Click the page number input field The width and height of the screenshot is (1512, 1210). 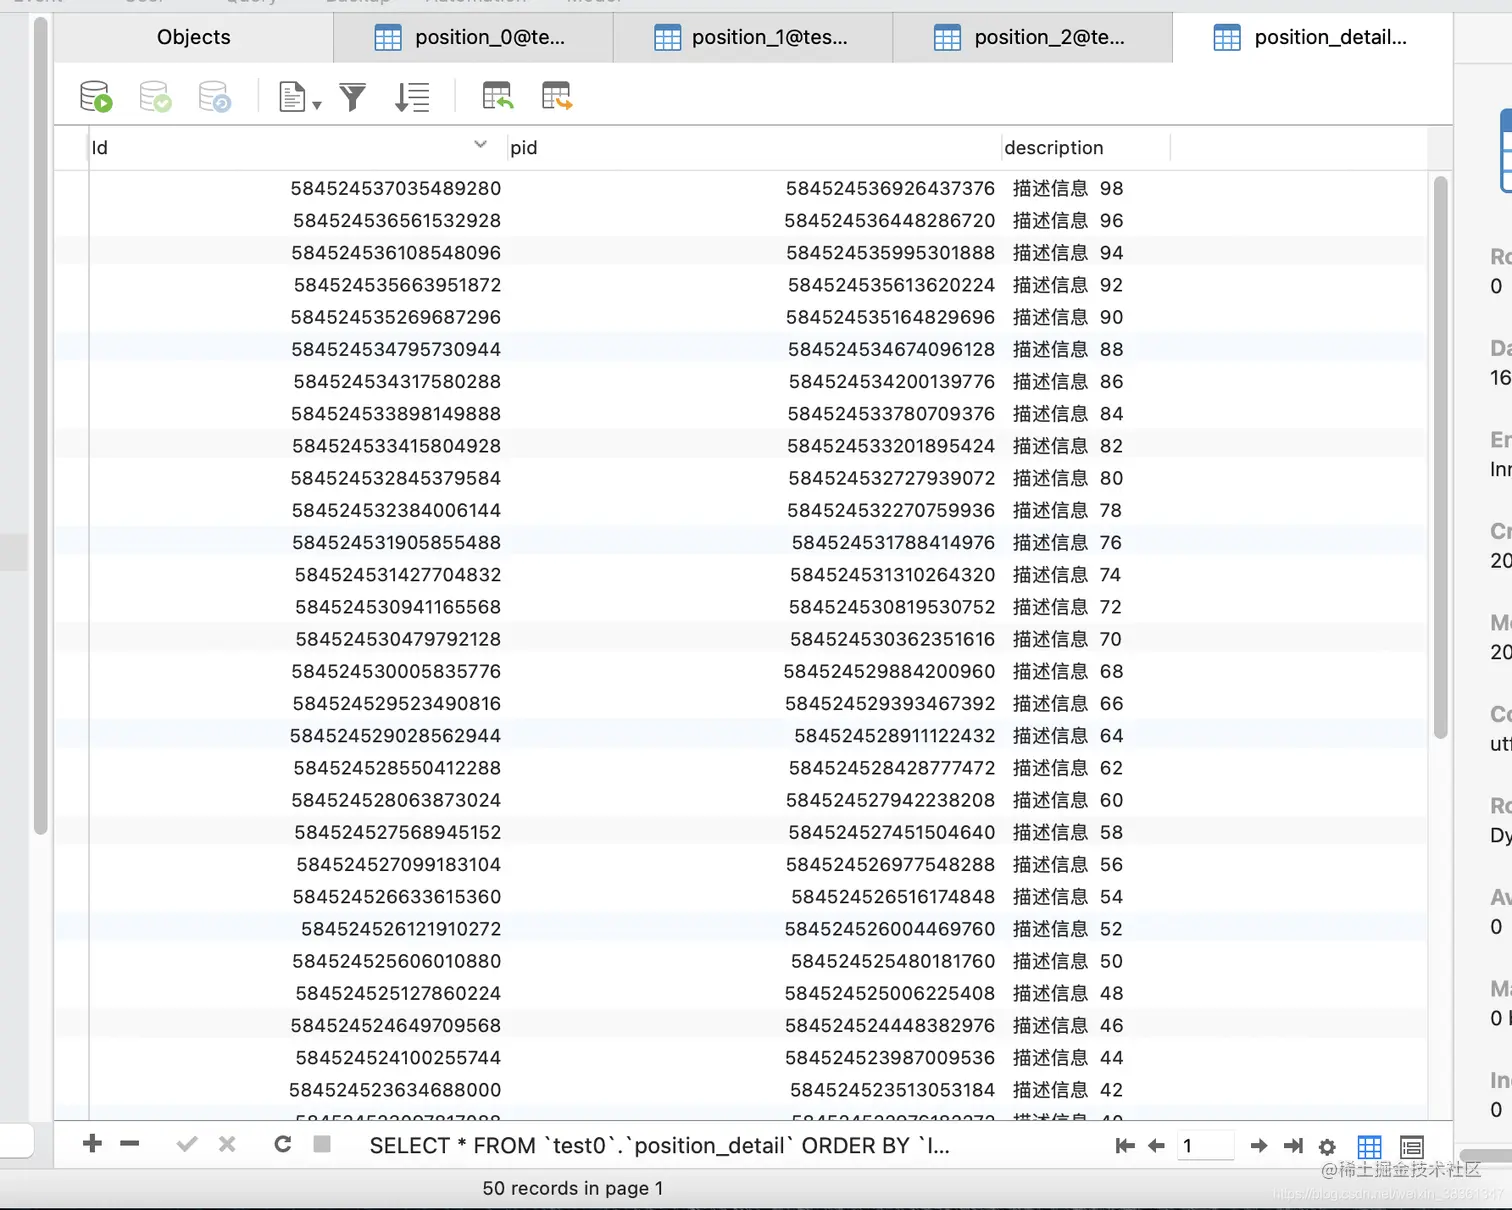tap(1205, 1146)
